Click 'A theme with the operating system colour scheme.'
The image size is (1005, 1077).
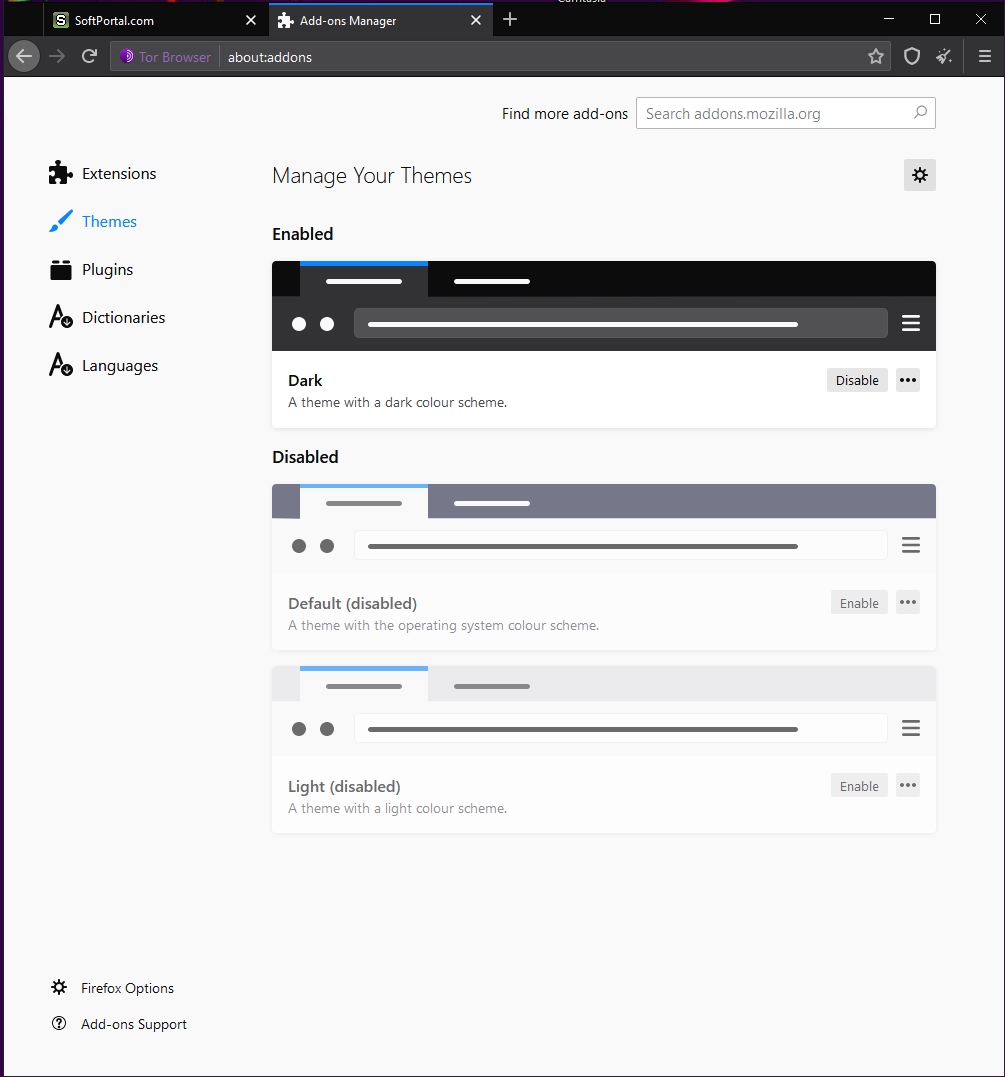(444, 626)
